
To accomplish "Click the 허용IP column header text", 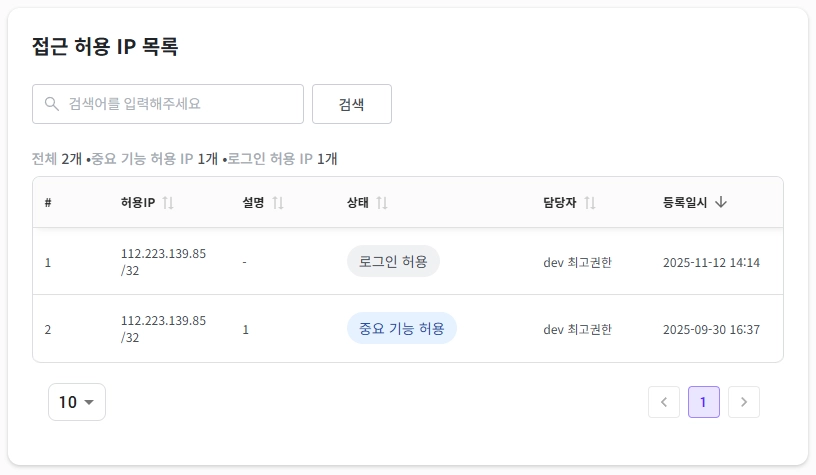I will pos(138,202).
